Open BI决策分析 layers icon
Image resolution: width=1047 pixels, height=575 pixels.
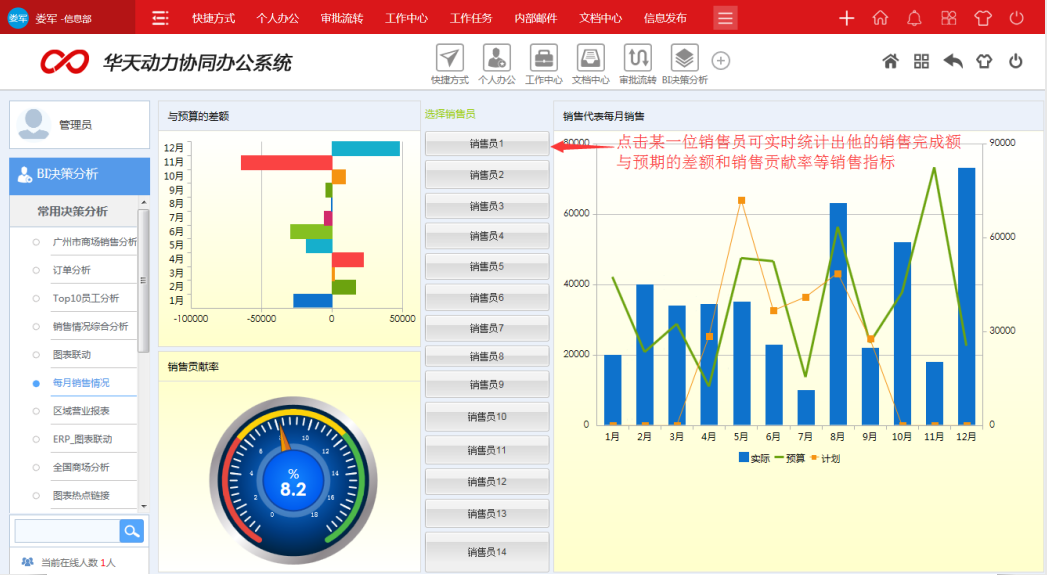(684, 58)
